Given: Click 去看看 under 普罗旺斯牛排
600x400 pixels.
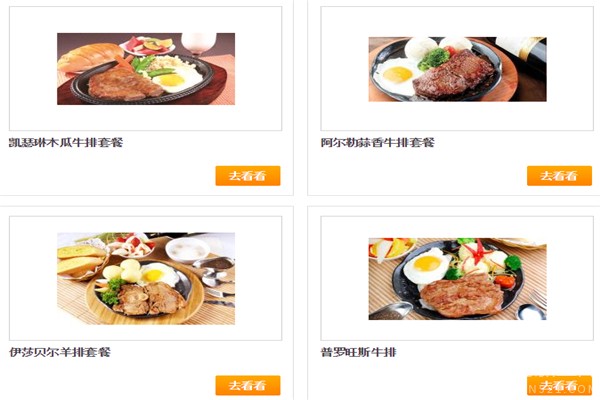Looking at the screenshot, I should pos(559,385).
